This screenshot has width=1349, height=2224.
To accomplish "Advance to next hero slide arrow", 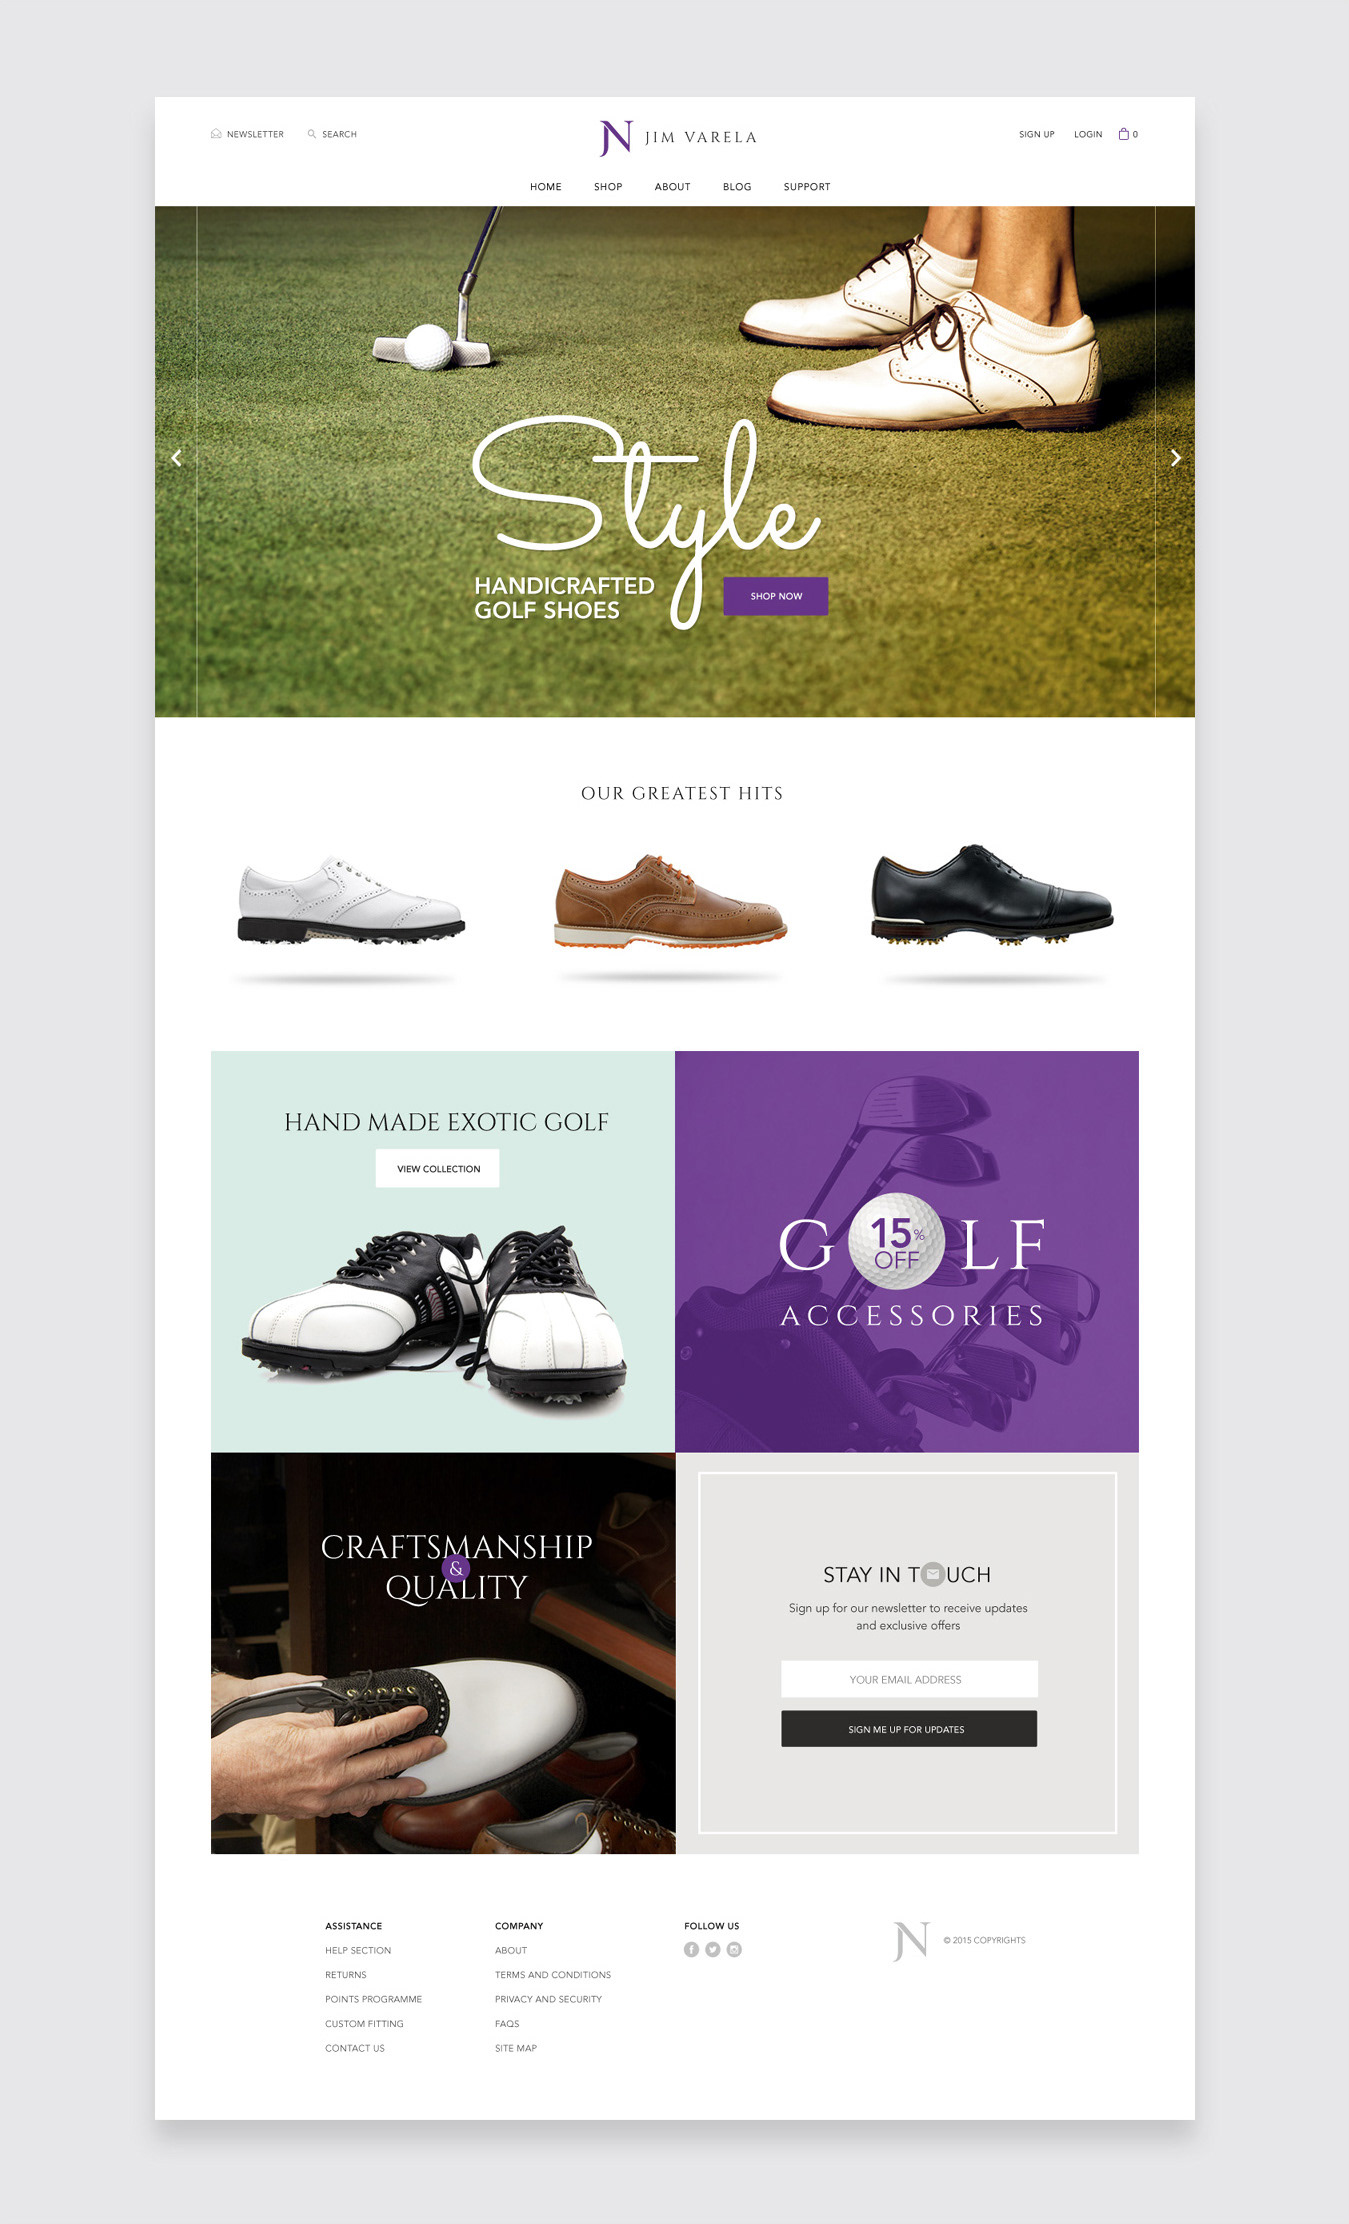I will 1176,458.
